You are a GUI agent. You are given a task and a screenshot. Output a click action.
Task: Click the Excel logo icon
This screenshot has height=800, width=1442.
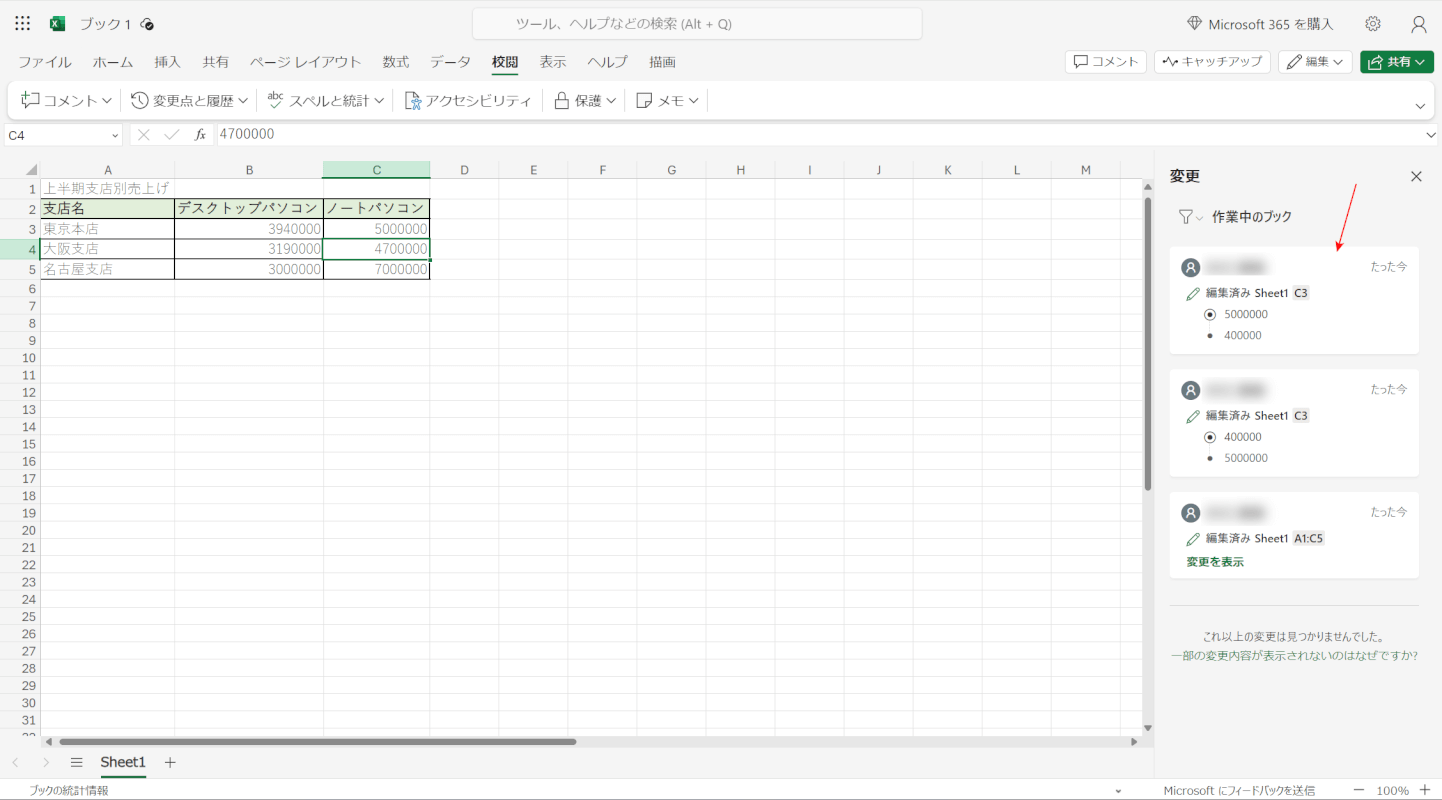pyautogui.click(x=58, y=24)
